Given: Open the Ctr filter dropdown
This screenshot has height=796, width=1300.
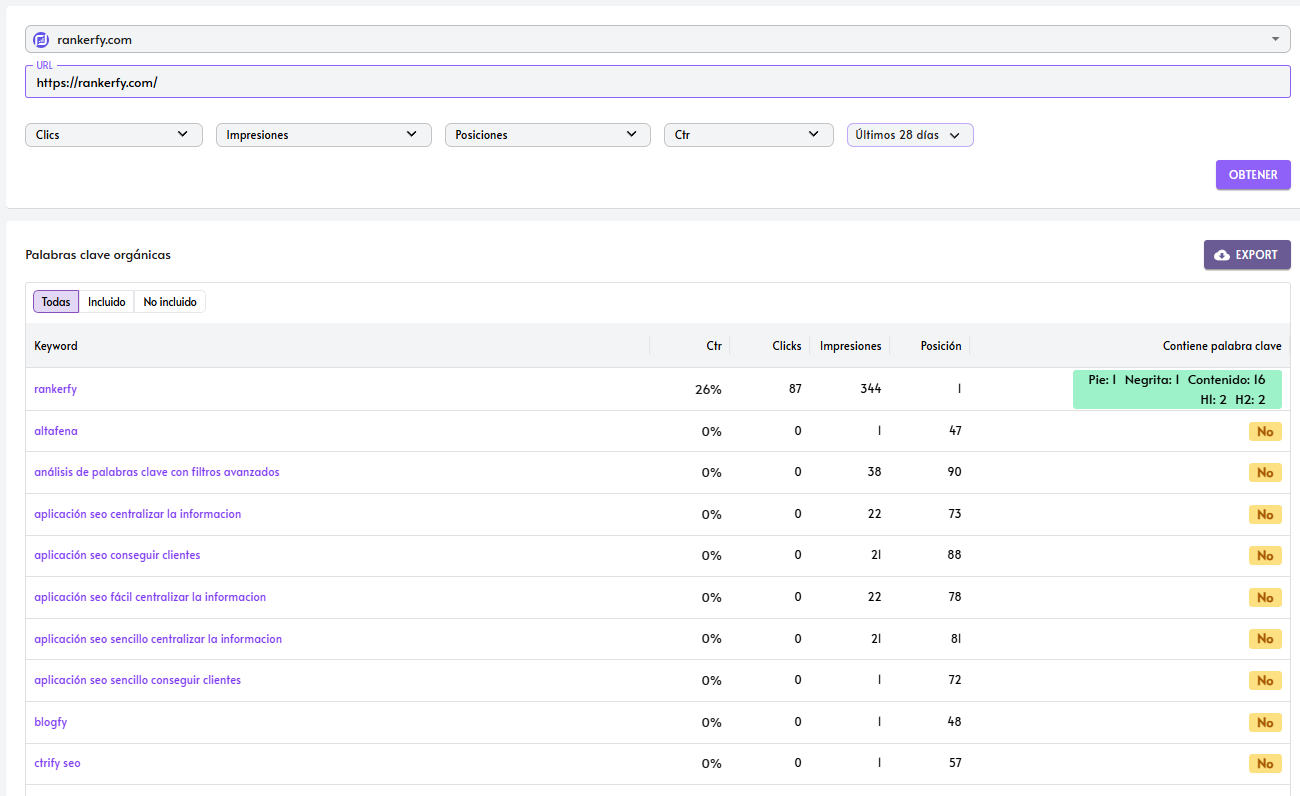Looking at the screenshot, I should click(749, 135).
